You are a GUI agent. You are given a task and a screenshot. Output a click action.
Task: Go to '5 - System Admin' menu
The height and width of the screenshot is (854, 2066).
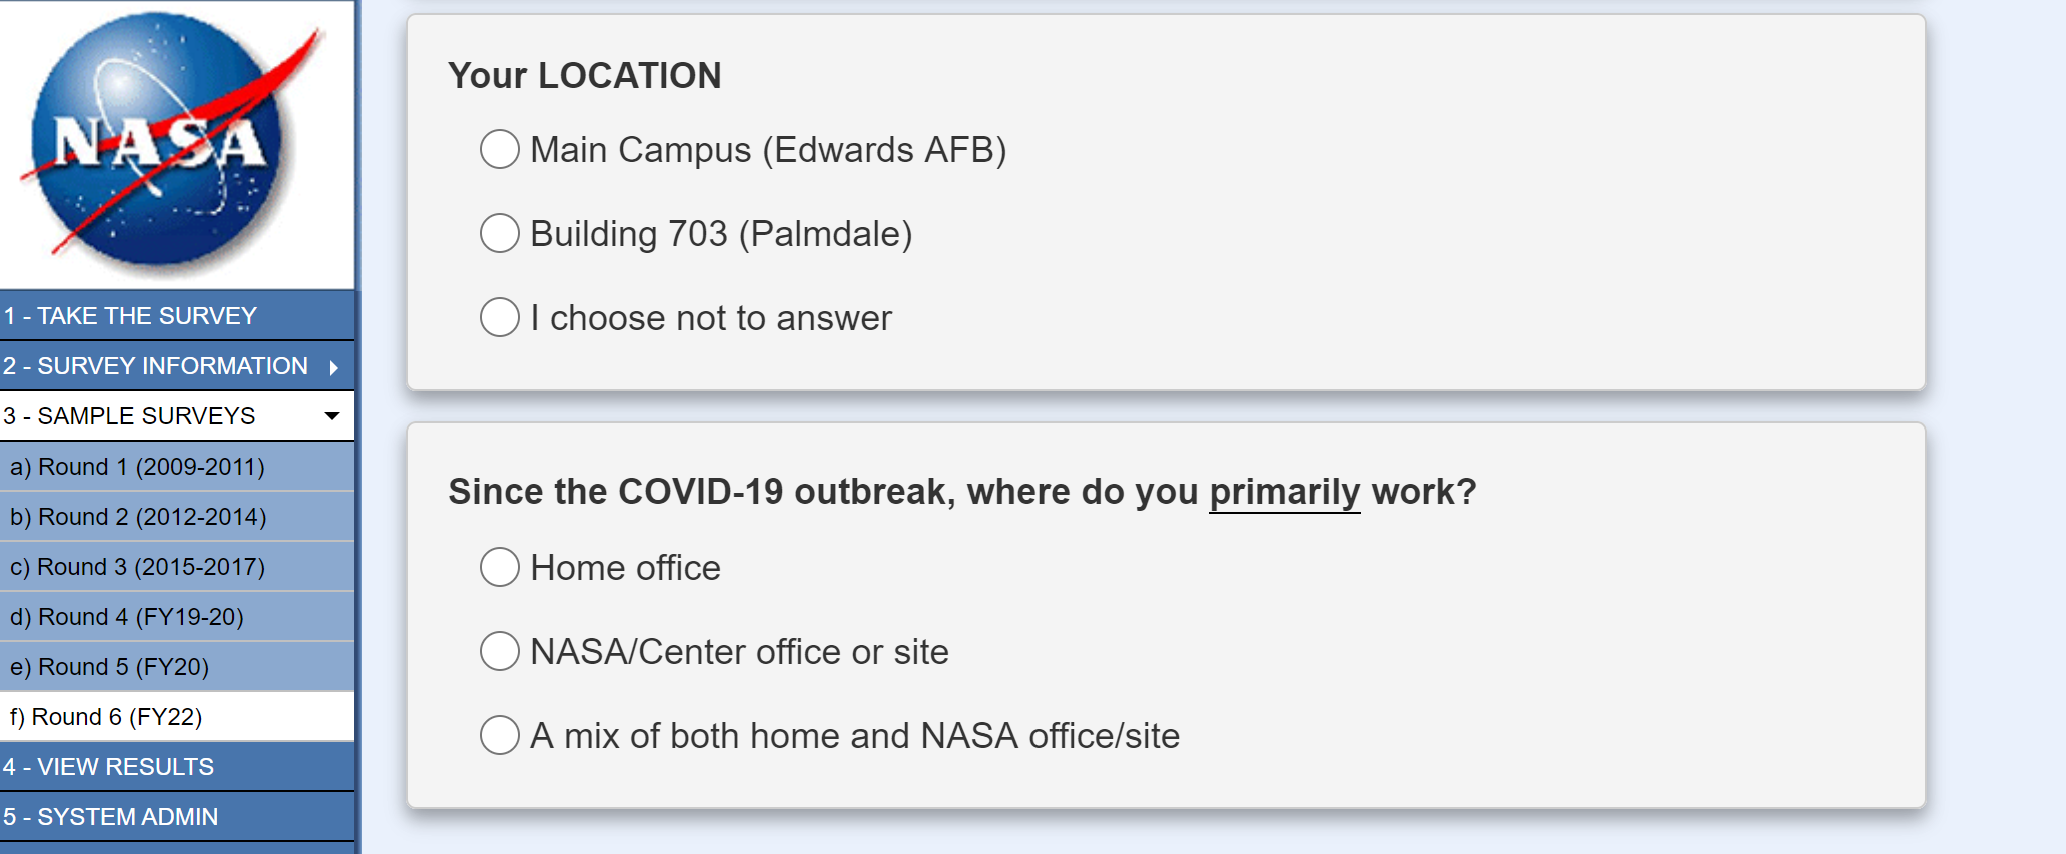click(110, 817)
